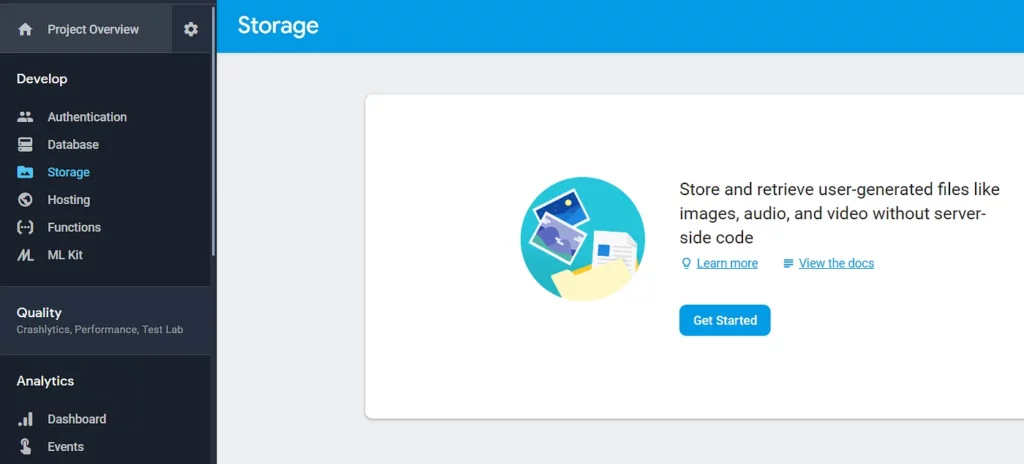Click the Storage folder icon in sidebar
The height and width of the screenshot is (464, 1024).
(x=25, y=172)
